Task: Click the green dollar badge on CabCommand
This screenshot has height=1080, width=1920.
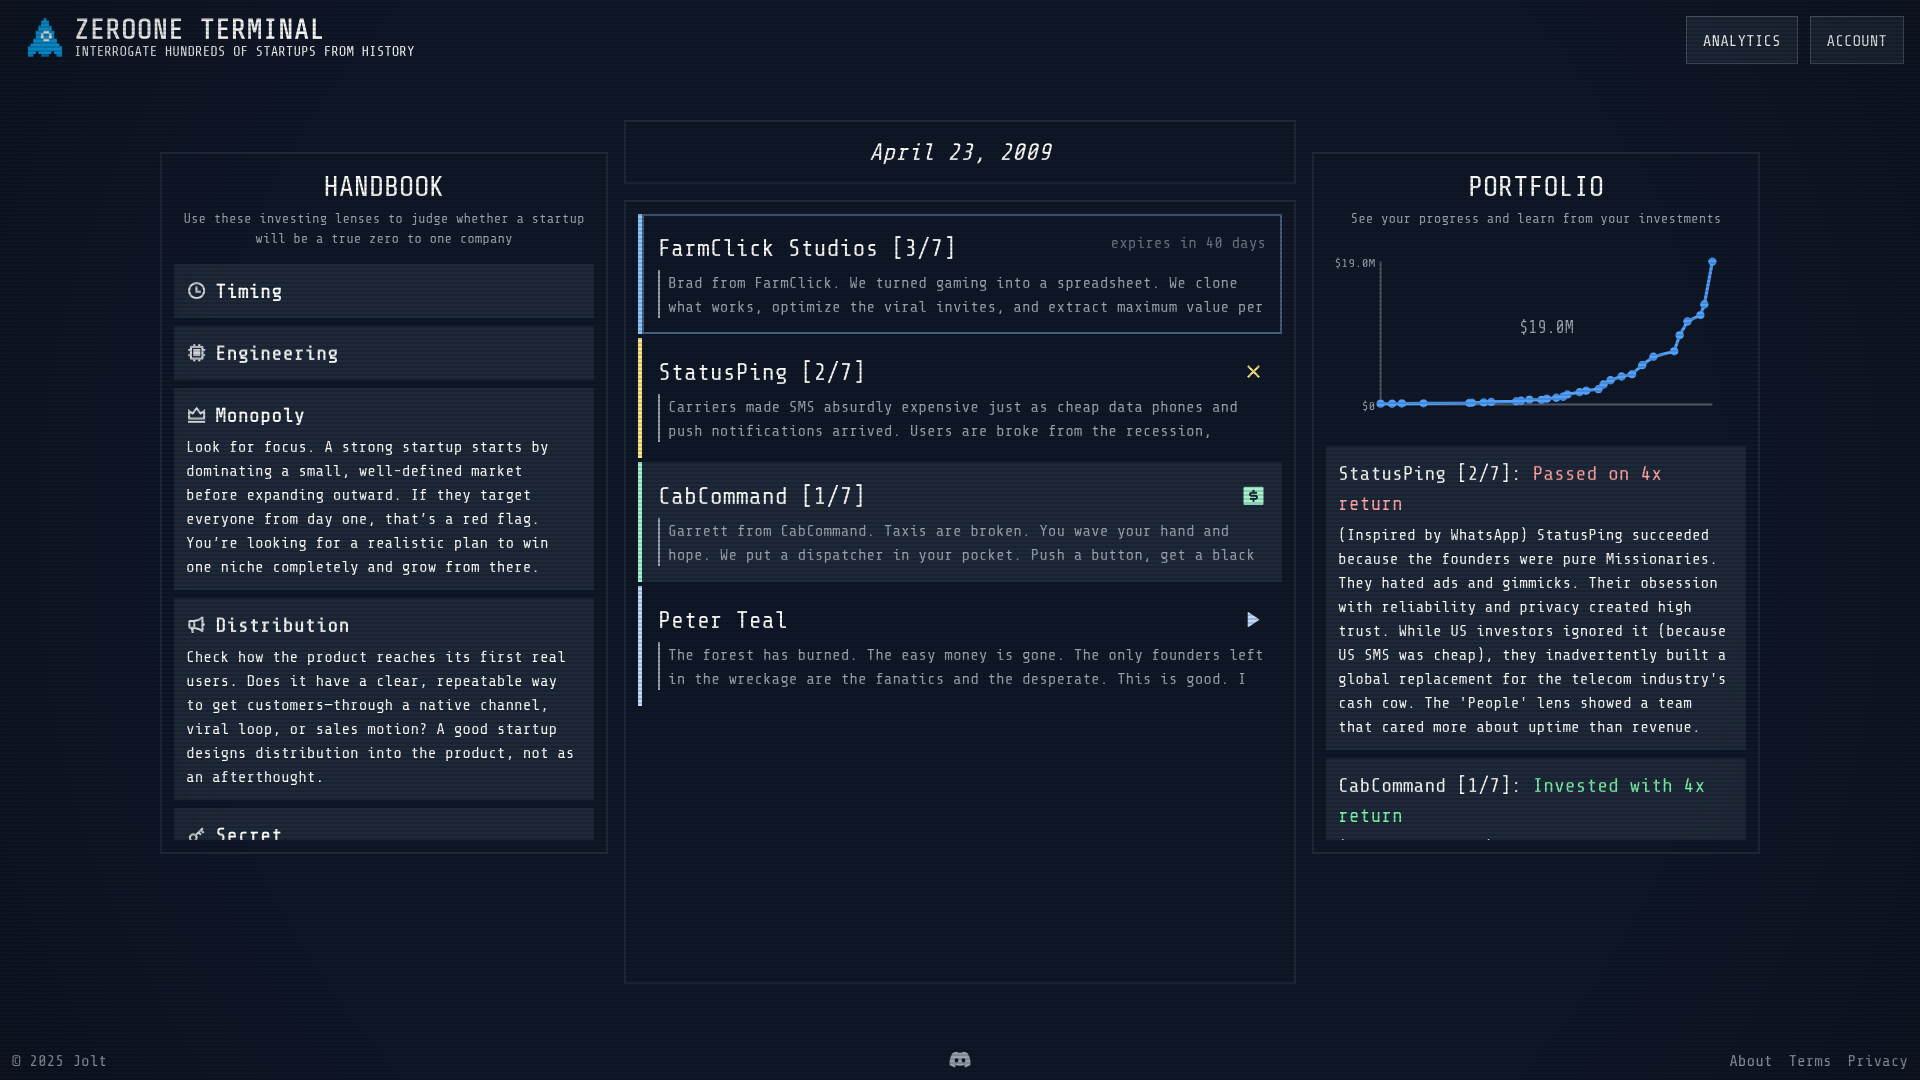Action: coord(1253,495)
